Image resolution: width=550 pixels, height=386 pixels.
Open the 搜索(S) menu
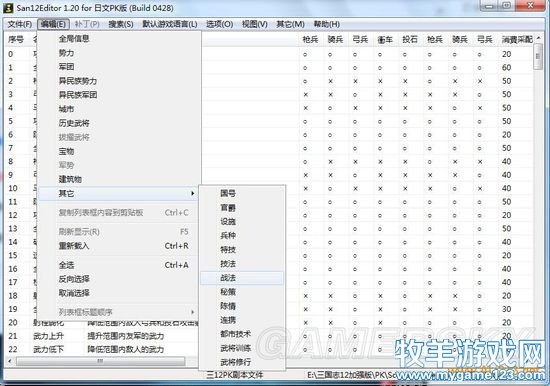point(121,24)
